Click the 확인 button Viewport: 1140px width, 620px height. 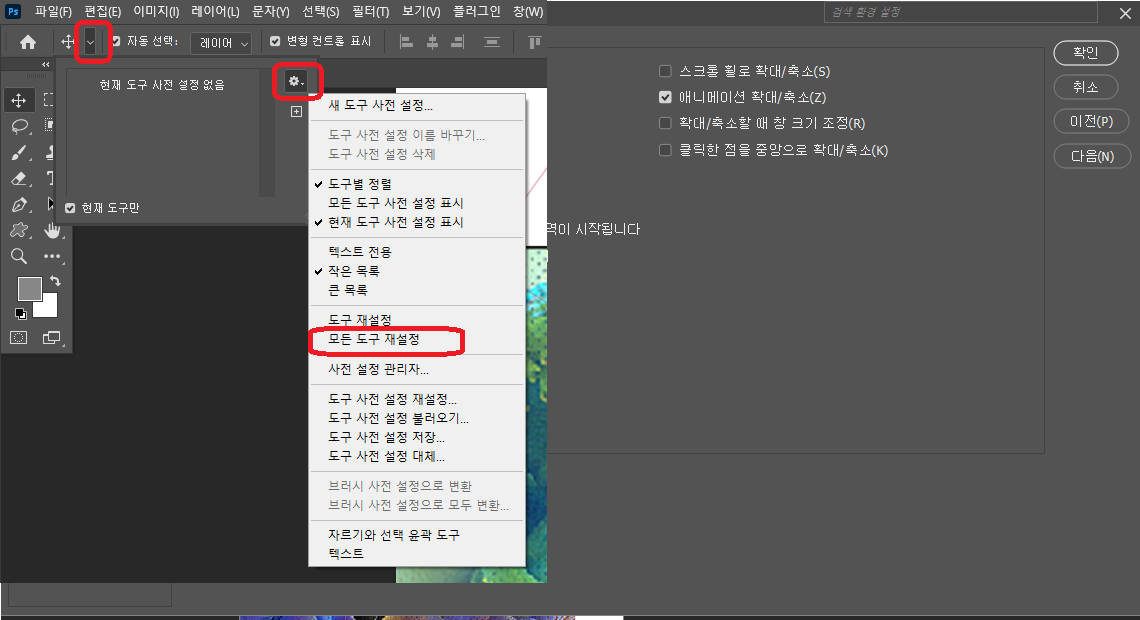click(x=1086, y=53)
